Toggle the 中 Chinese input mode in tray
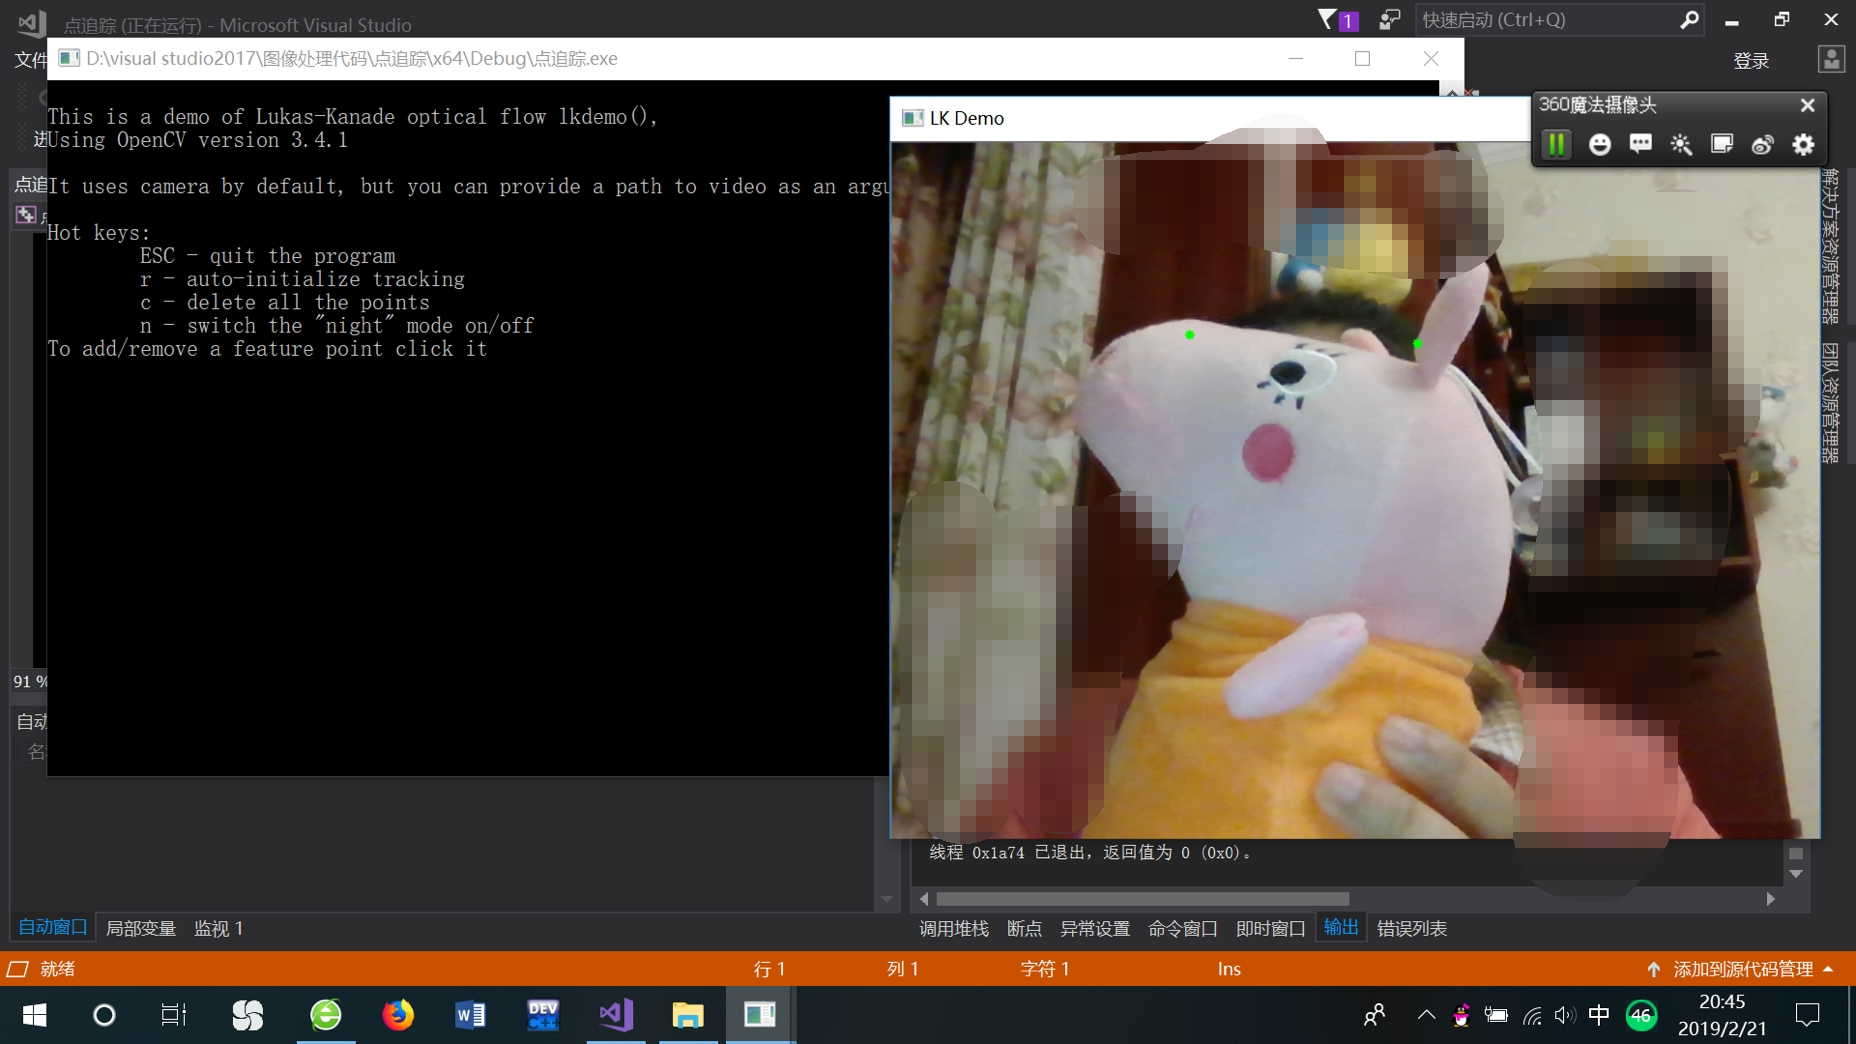This screenshot has height=1044, width=1856. (x=1597, y=1016)
